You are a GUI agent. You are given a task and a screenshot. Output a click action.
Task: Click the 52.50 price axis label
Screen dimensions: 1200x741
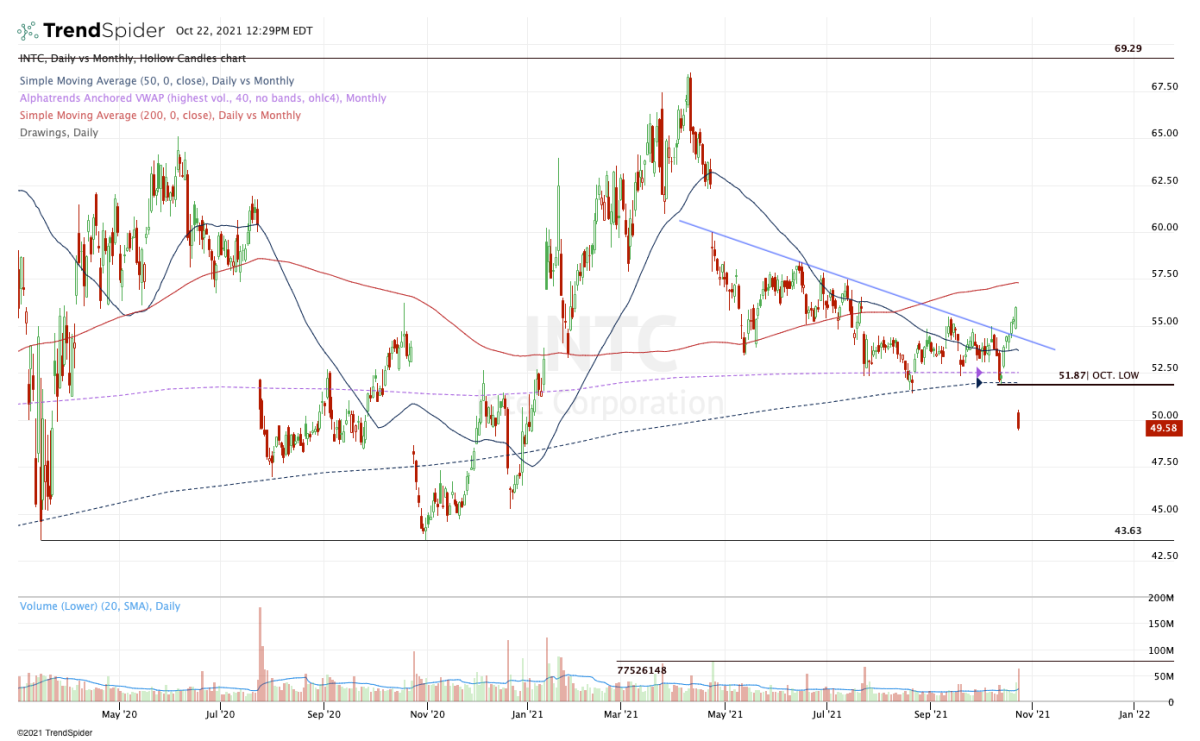tap(1166, 368)
